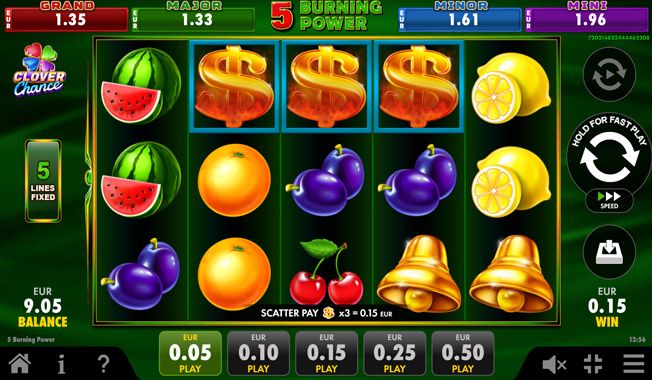Toggle the muted sound speaker icon
Screen dimensions: 652x380
[554, 365]
